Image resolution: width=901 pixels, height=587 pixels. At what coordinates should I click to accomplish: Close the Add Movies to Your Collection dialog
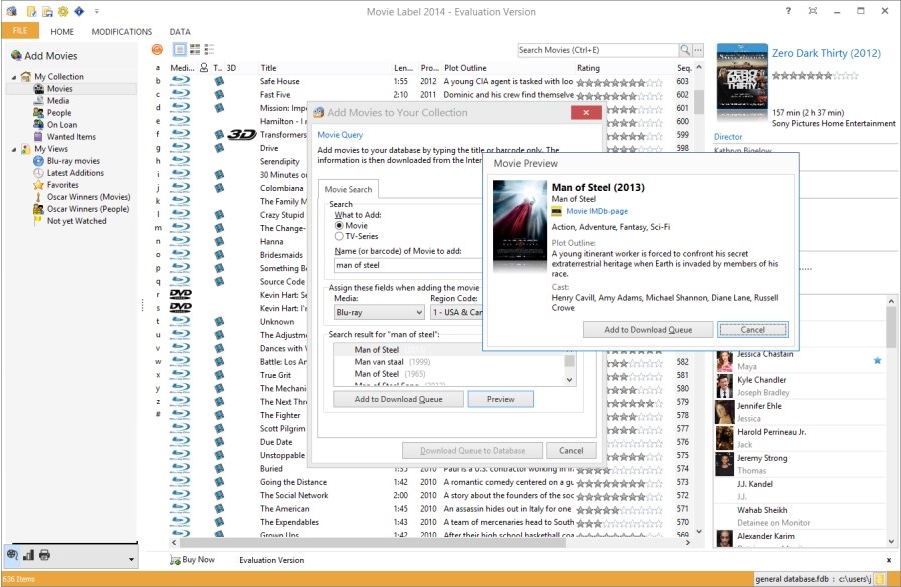tap(586, 113)
